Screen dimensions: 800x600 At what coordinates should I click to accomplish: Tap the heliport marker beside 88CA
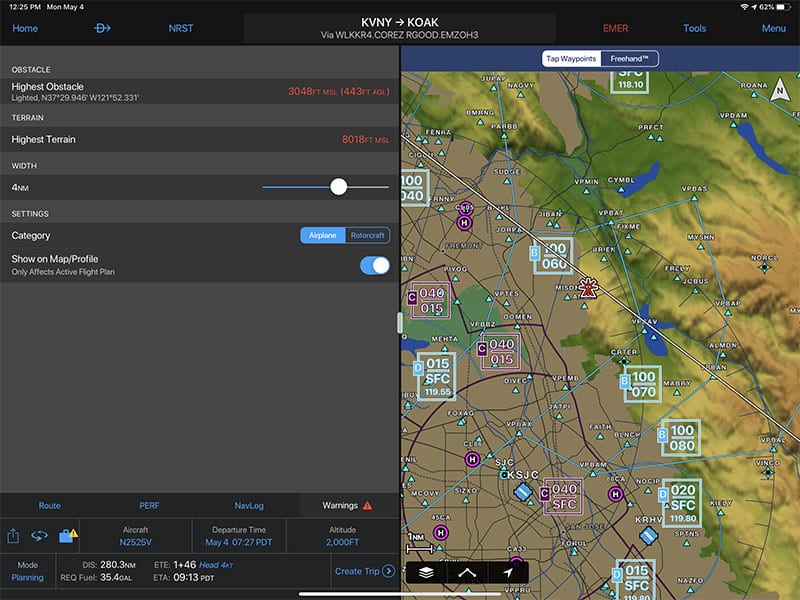[616, 494]
